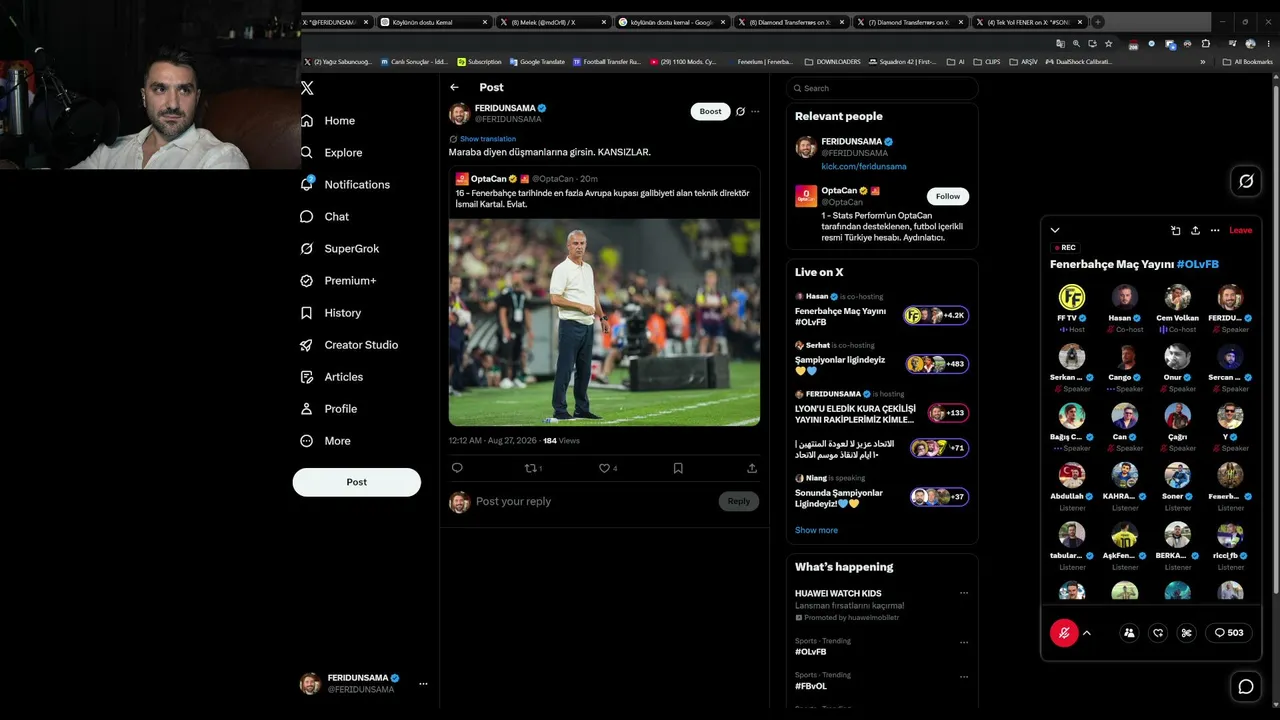
Task: Open the Space's three-dot options menu
Action: (x=1215, y=230)
